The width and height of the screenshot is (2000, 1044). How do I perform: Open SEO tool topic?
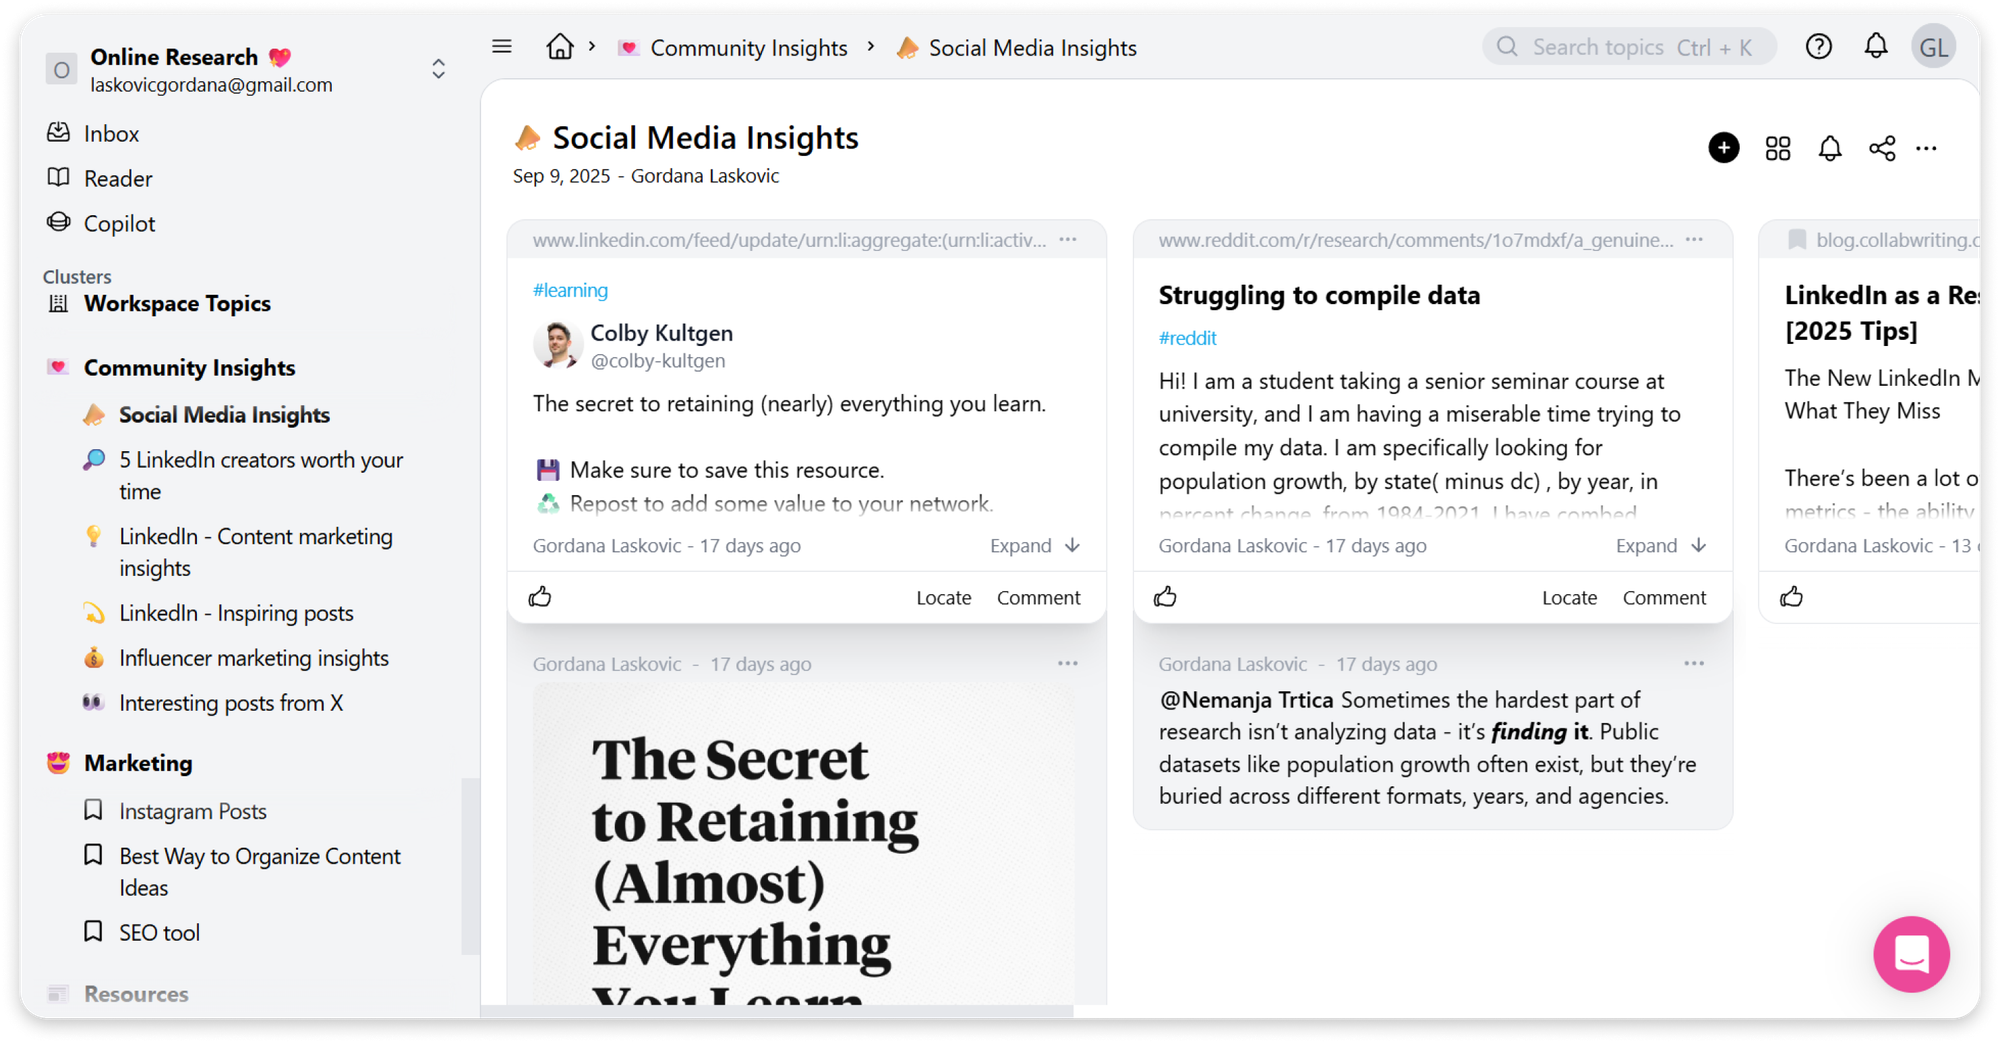[x=159, y=933]
